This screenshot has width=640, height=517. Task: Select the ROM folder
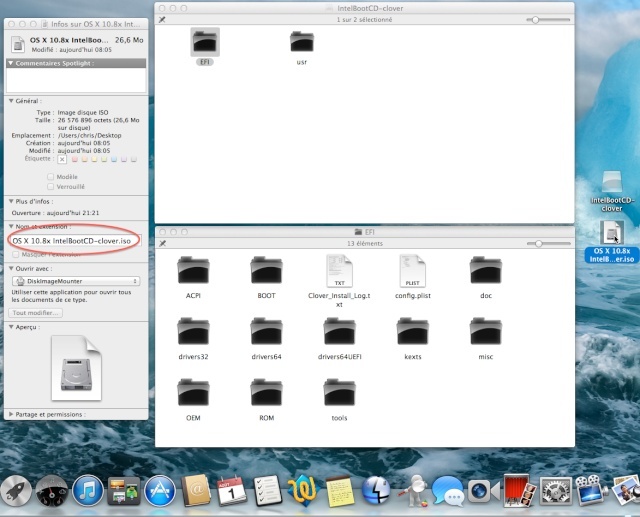click(x=266, y=393)
